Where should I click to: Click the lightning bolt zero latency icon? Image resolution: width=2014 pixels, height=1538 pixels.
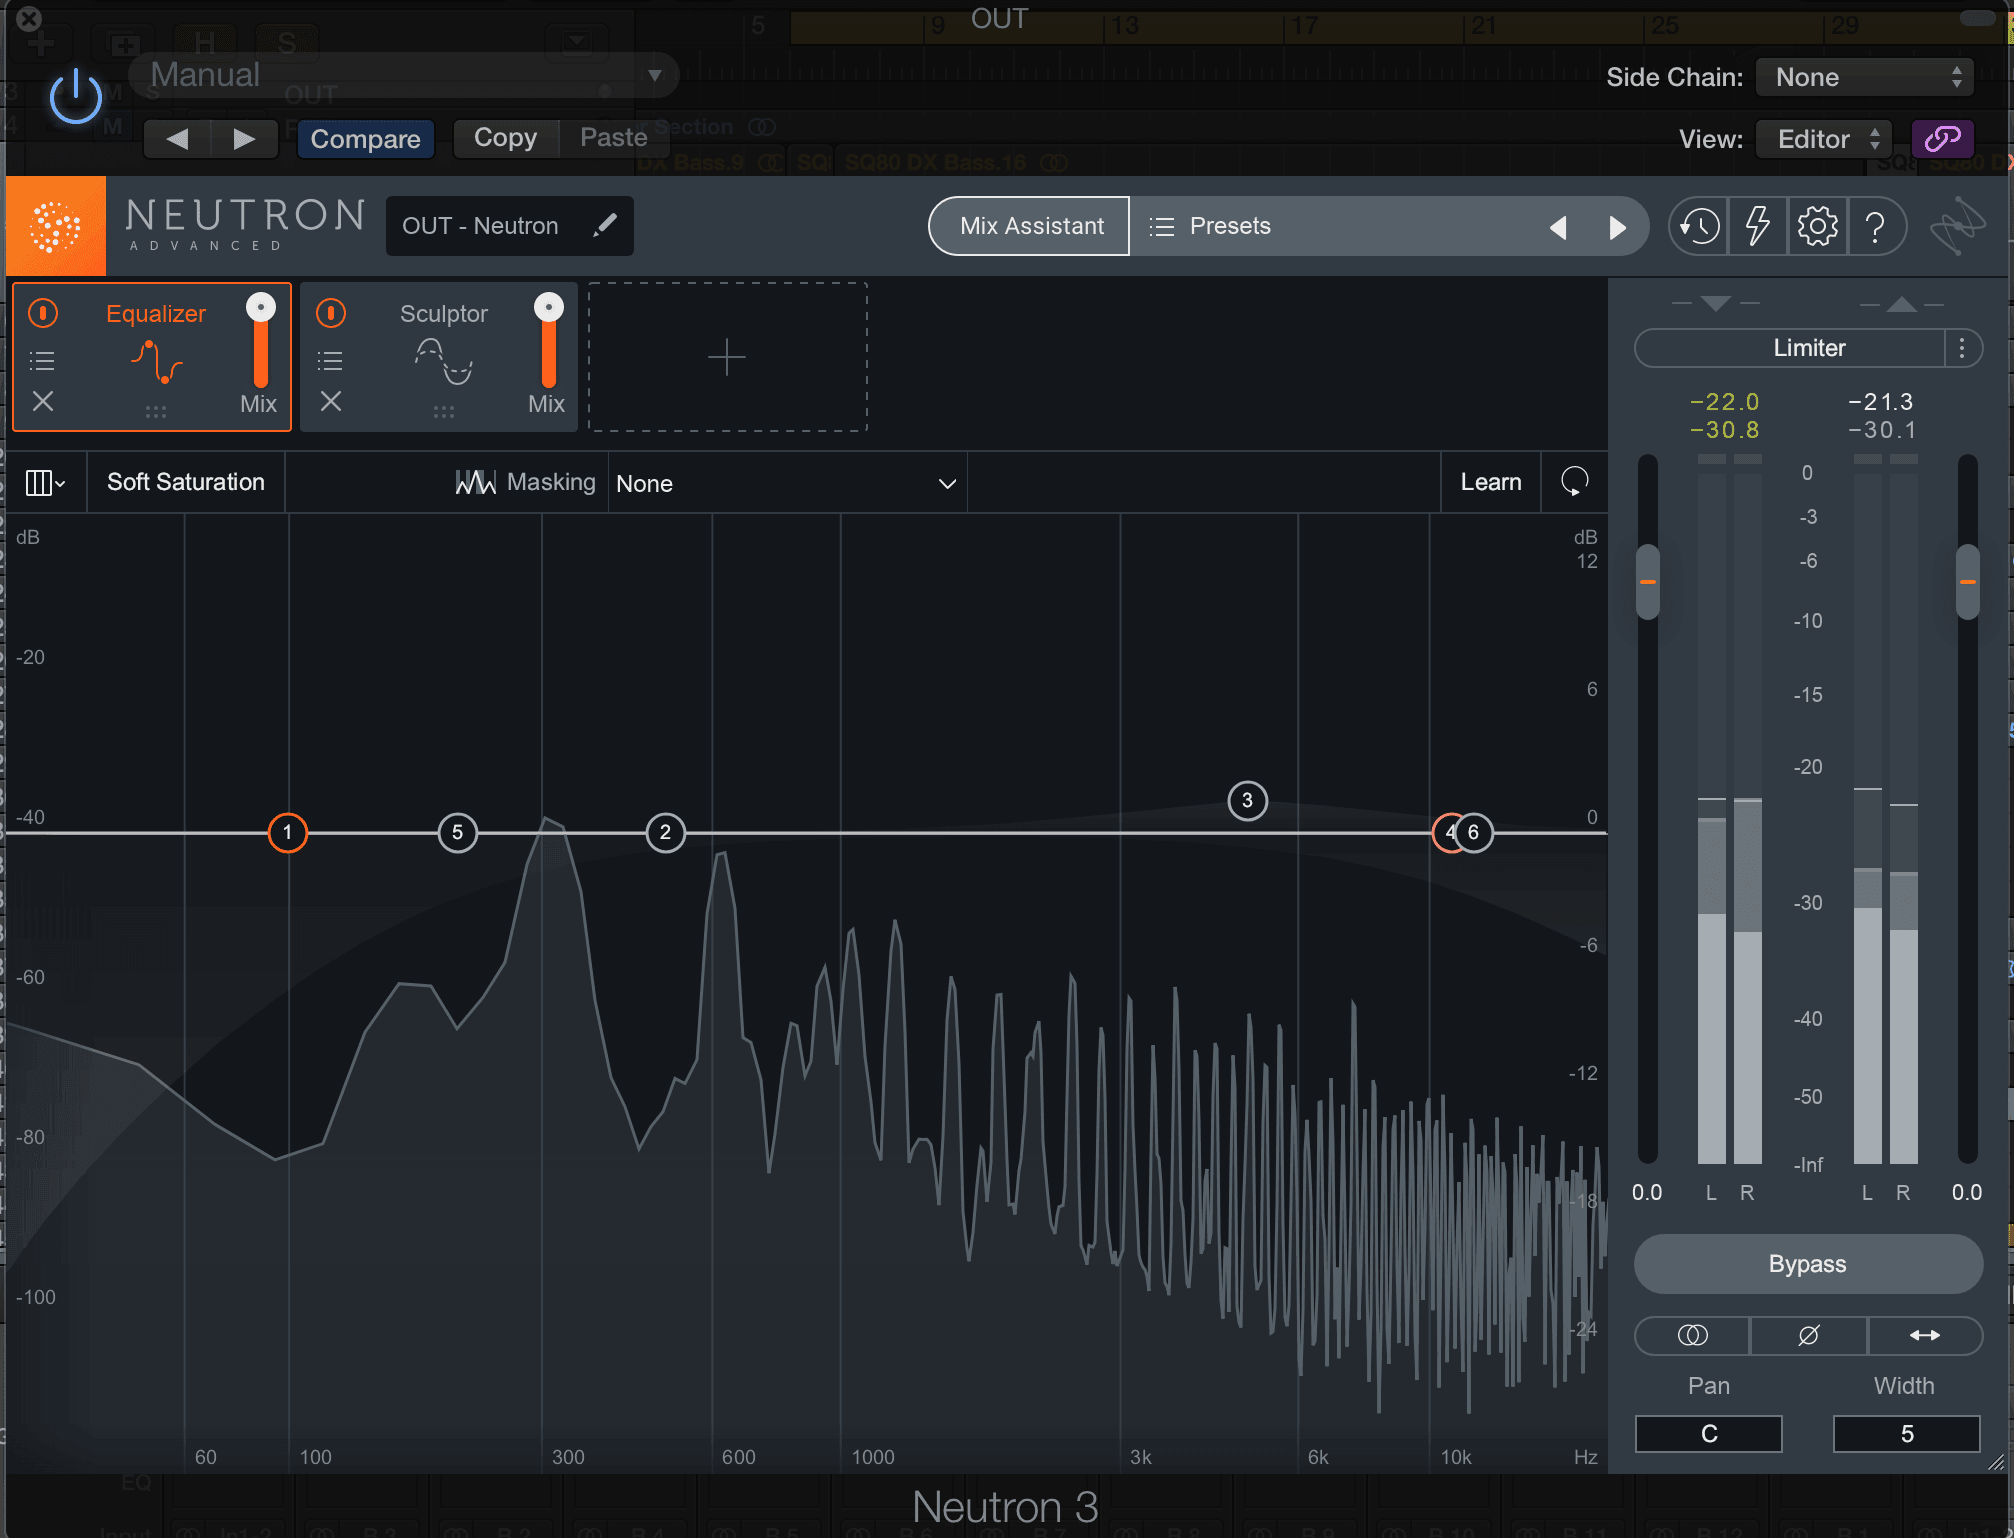point(1757,226)
